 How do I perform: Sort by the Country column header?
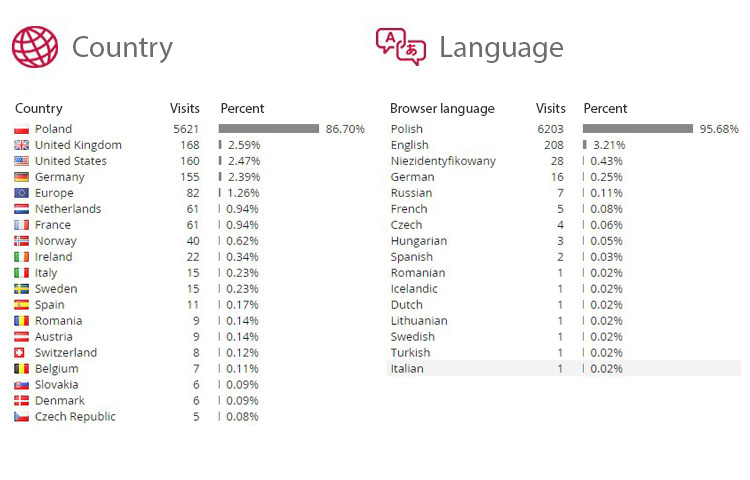(x=39, y=109)
